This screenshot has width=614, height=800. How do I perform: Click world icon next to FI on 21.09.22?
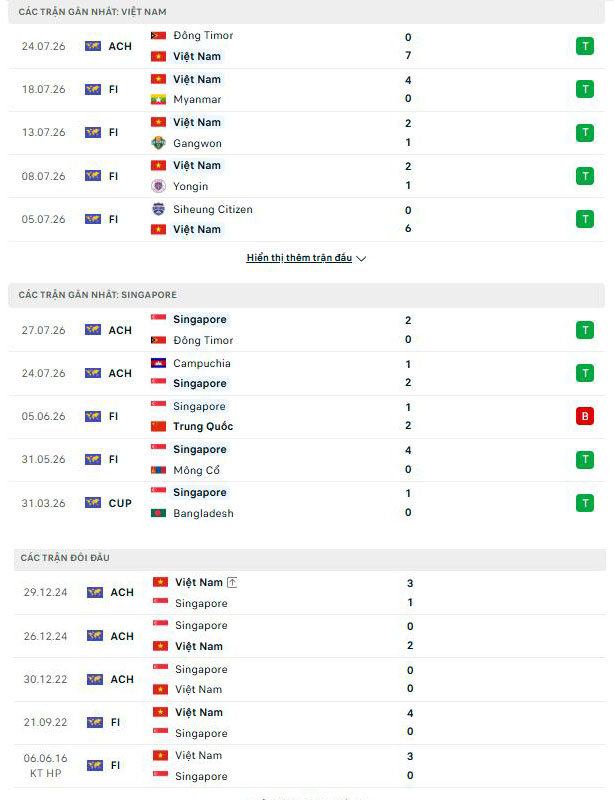pyautogui.click(x=95, y=722)
